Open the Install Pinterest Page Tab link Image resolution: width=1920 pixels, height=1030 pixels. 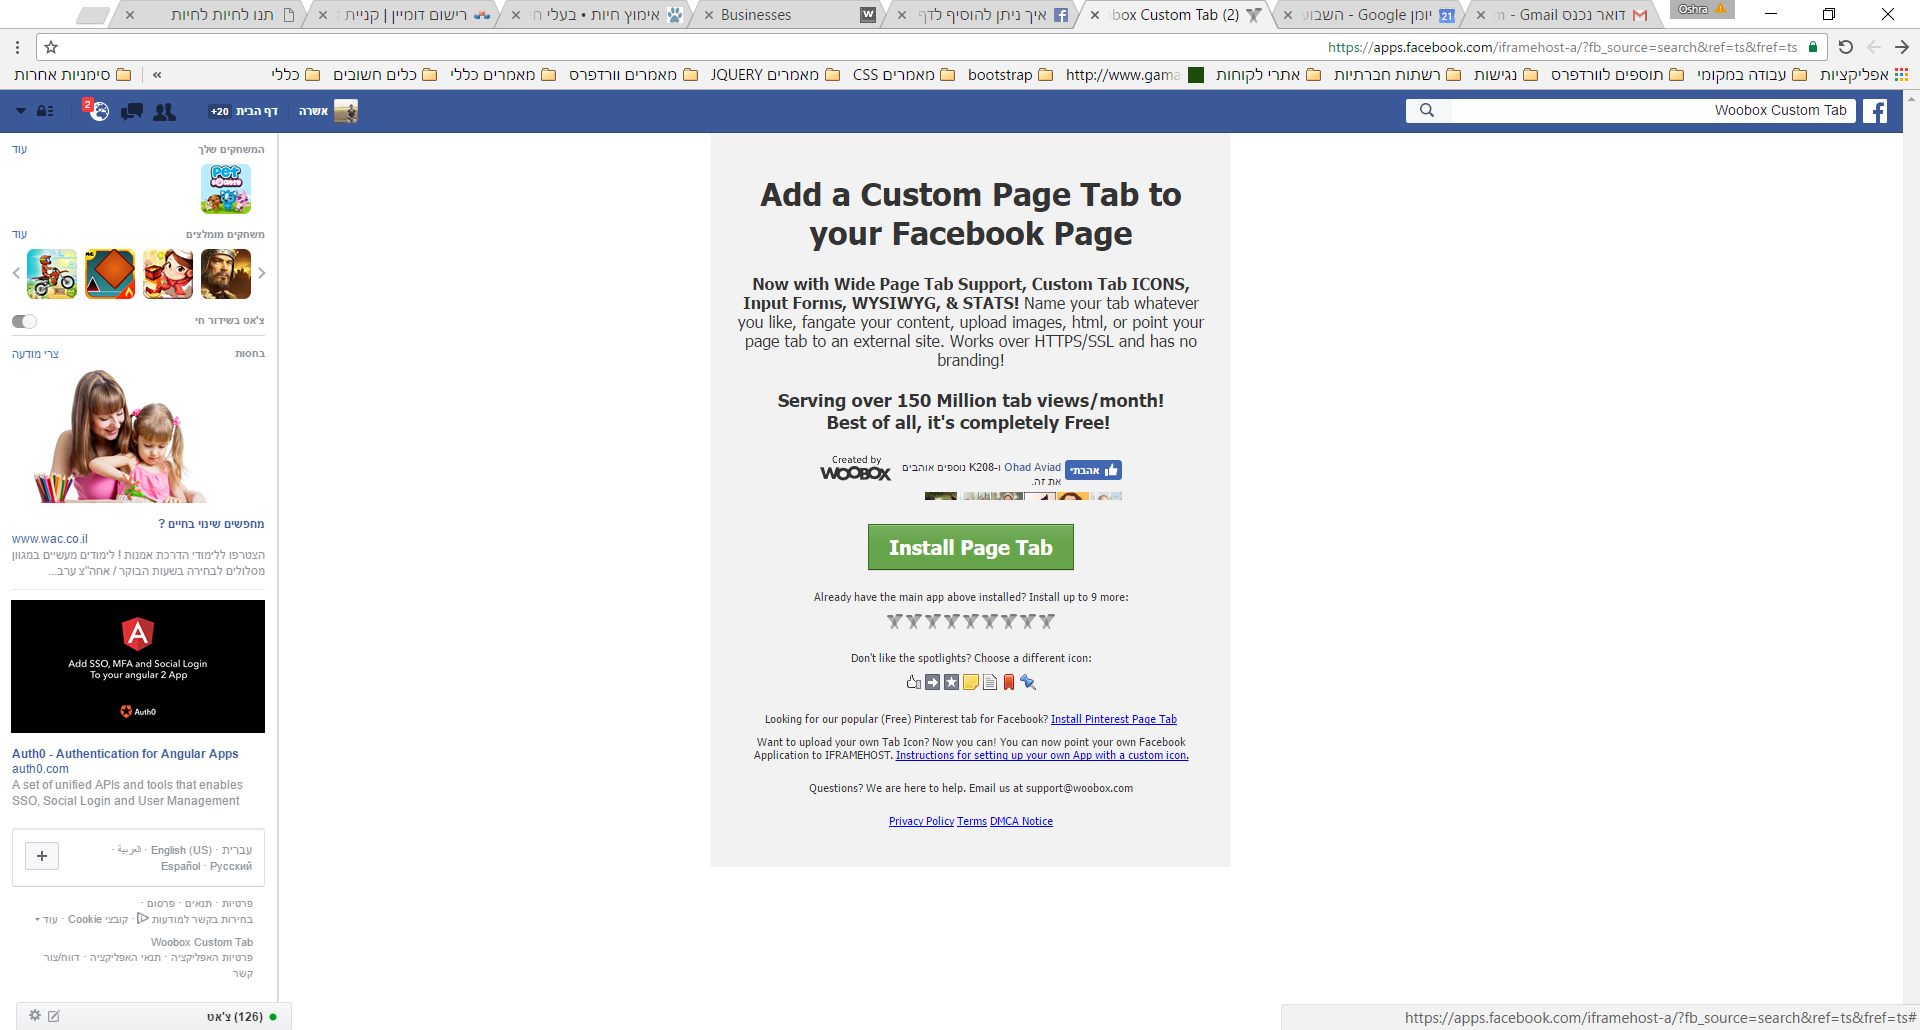(1113, 719)
